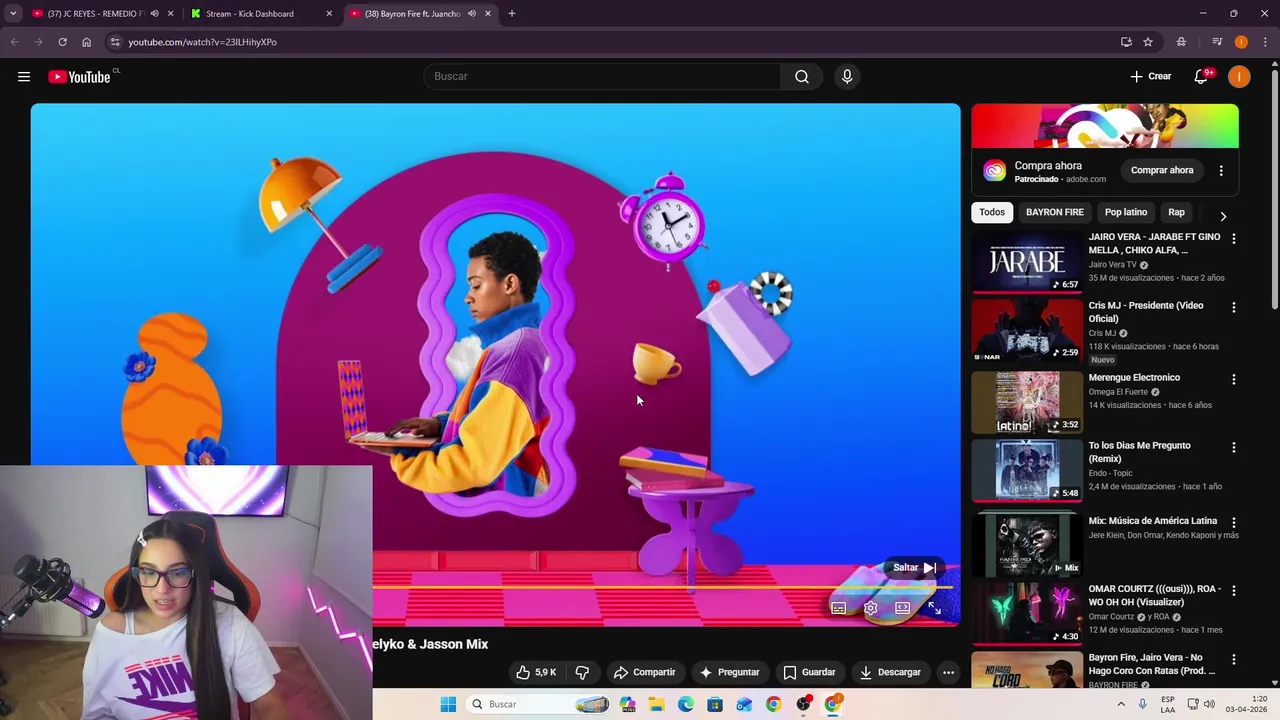Open Windows Start menu
Screen dimensions: 1280x720
pos(448,704)
